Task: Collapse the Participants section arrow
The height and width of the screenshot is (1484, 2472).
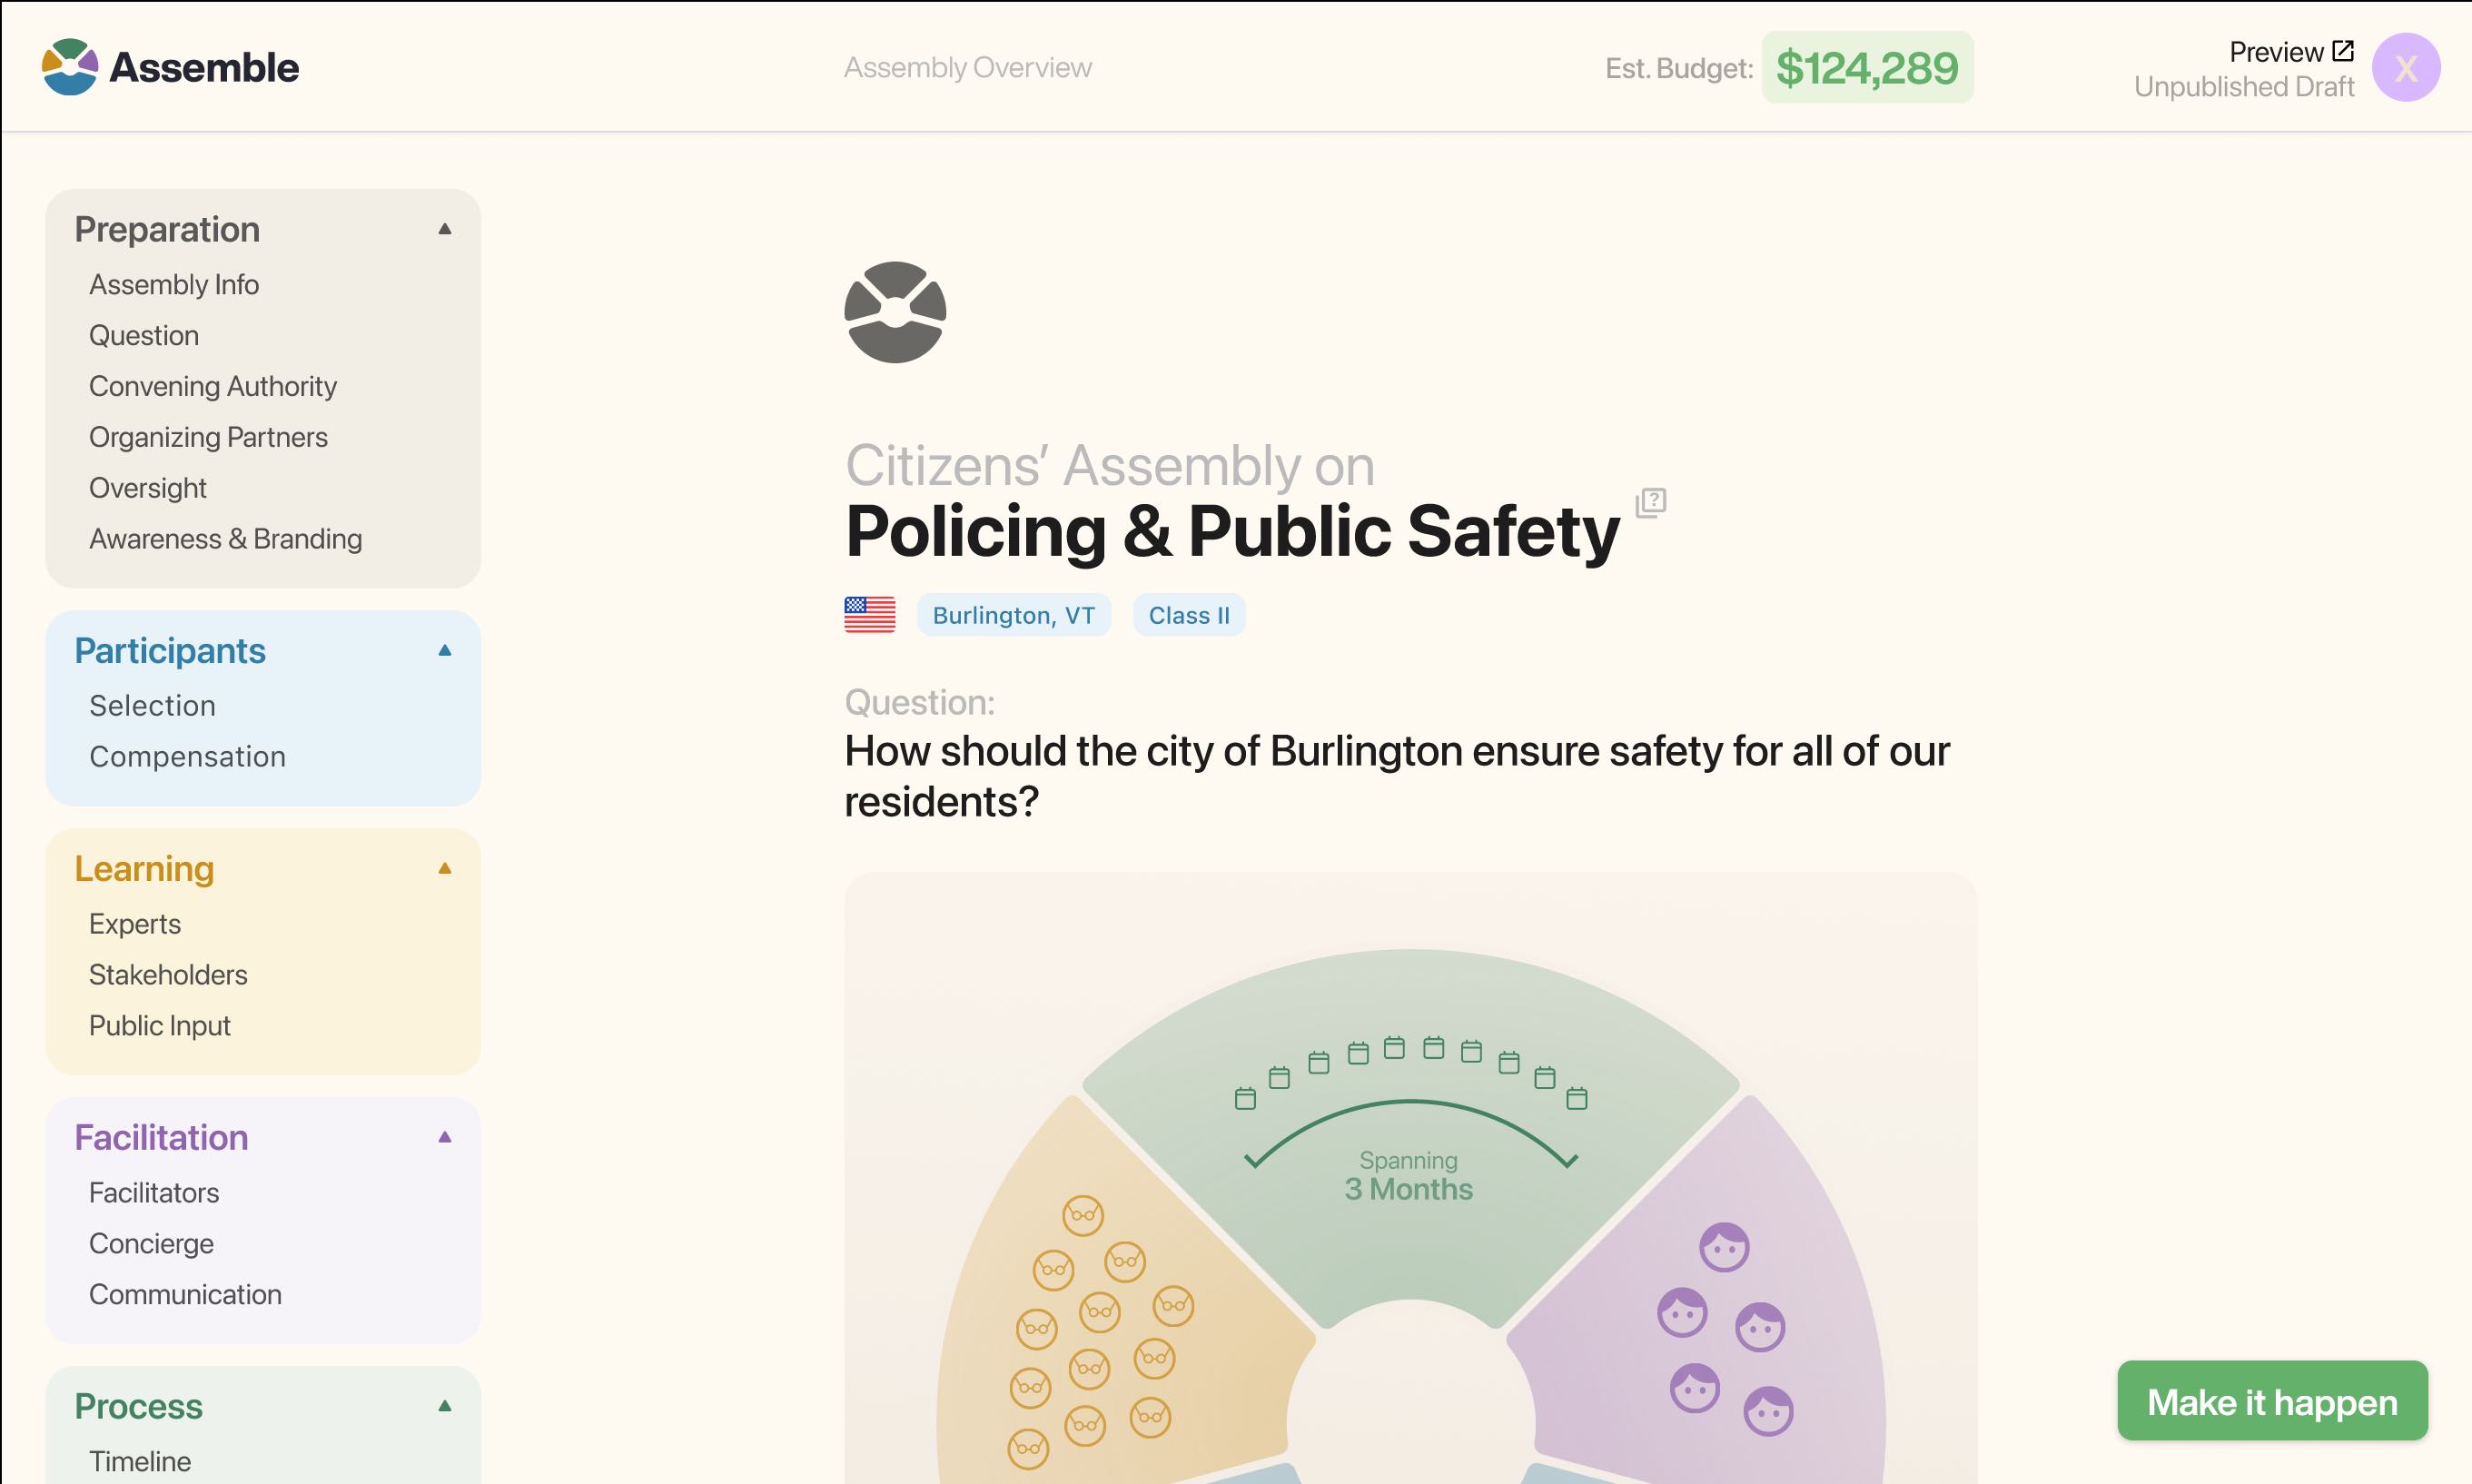Action: click(445, 650)
